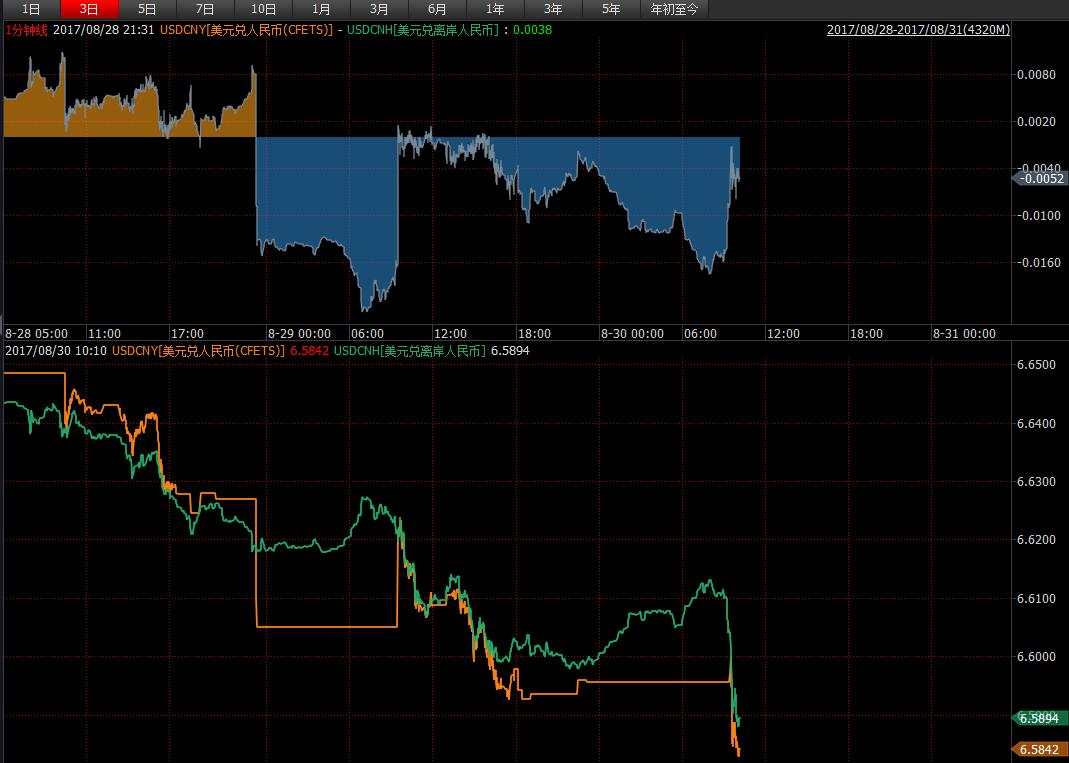Click the red 6.5842 value in legend

[x=310, y=351]
